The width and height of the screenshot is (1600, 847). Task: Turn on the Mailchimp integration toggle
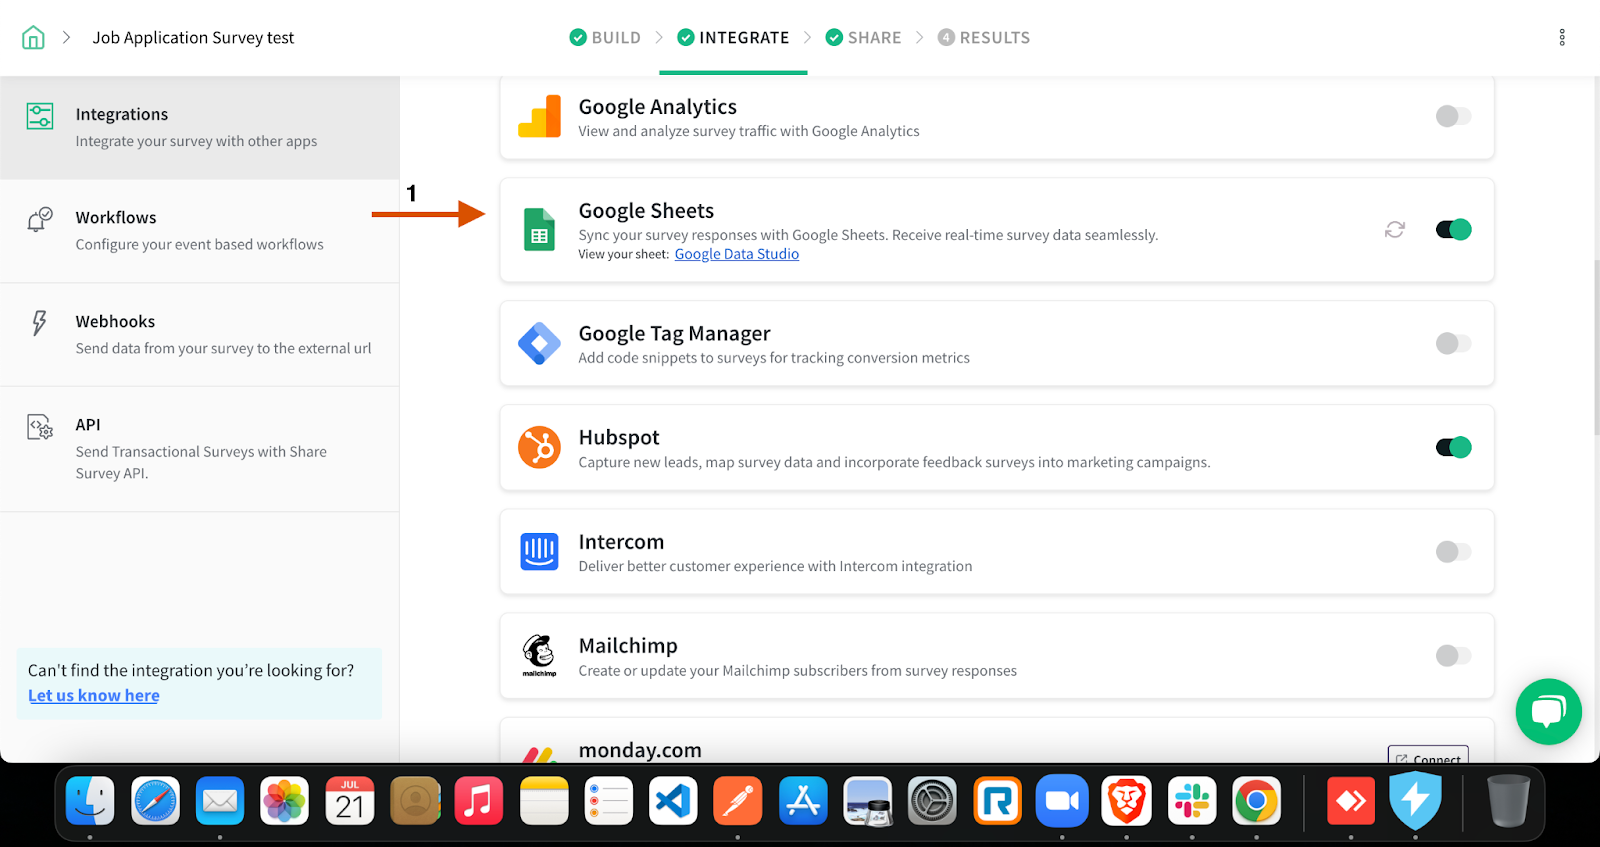[x=1453, y=656]
